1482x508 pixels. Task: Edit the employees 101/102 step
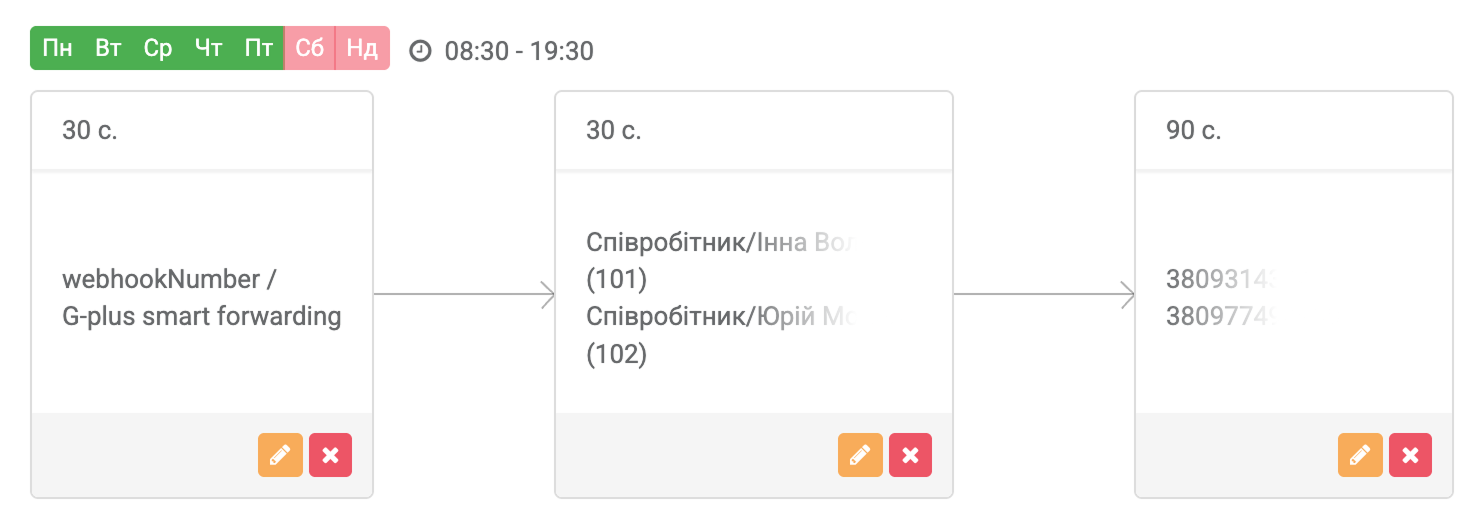click(860, 455)
